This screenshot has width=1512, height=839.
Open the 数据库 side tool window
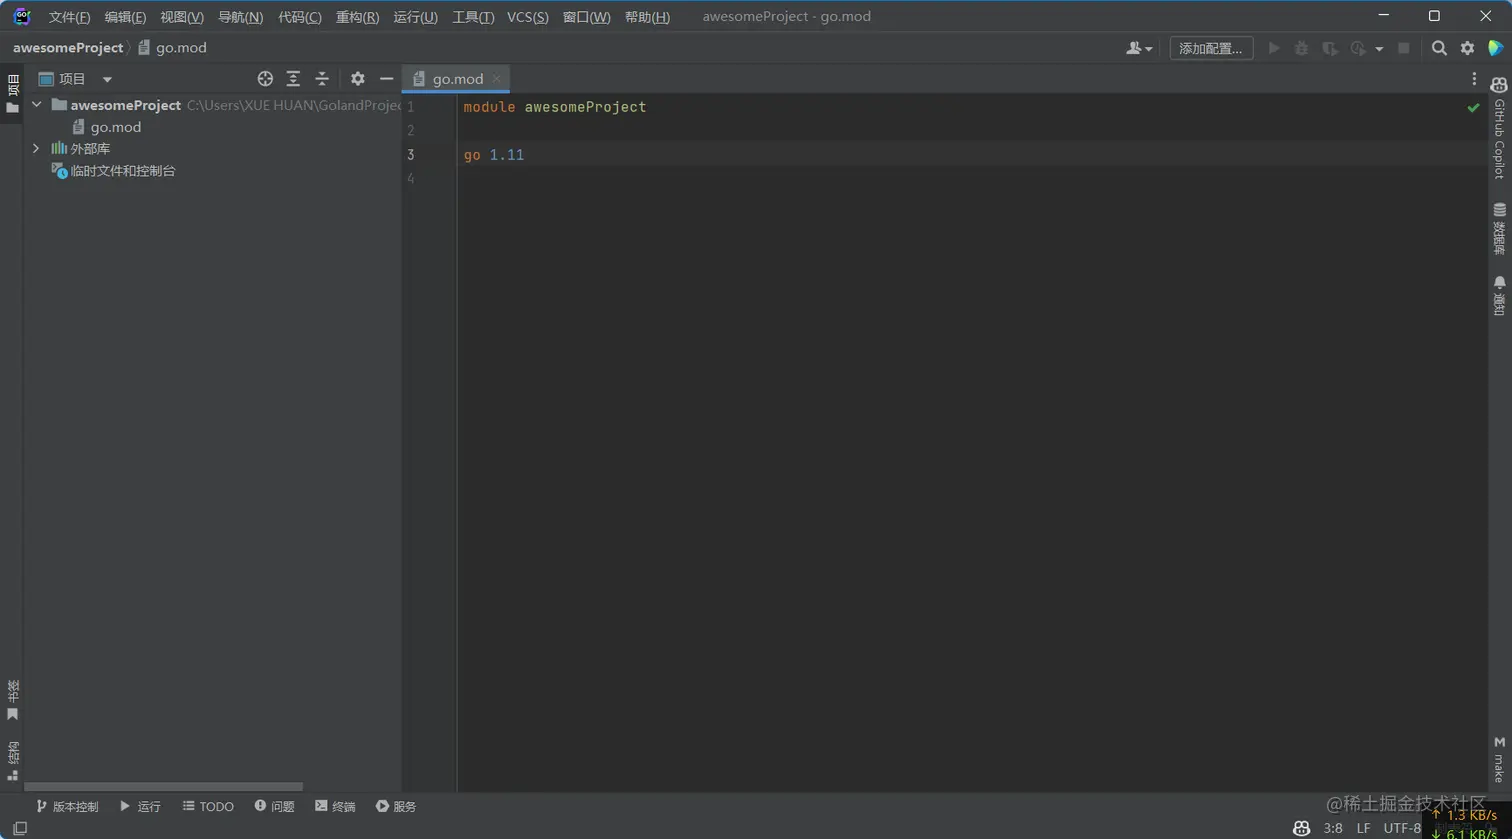coord(1499,229)
